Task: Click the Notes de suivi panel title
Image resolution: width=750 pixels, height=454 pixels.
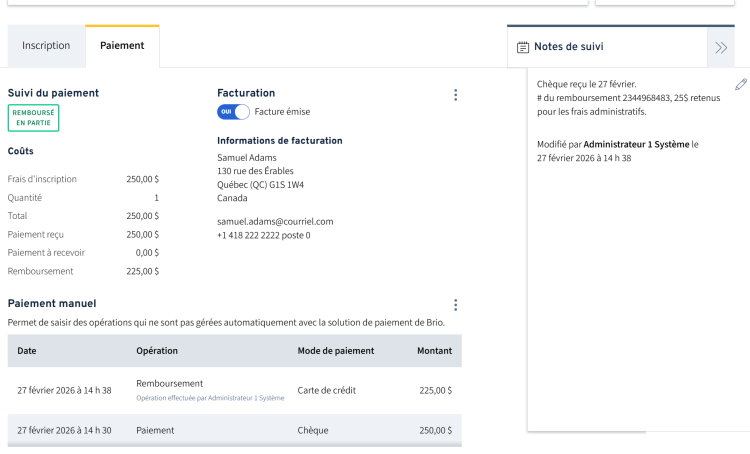Action: [568, 47]
